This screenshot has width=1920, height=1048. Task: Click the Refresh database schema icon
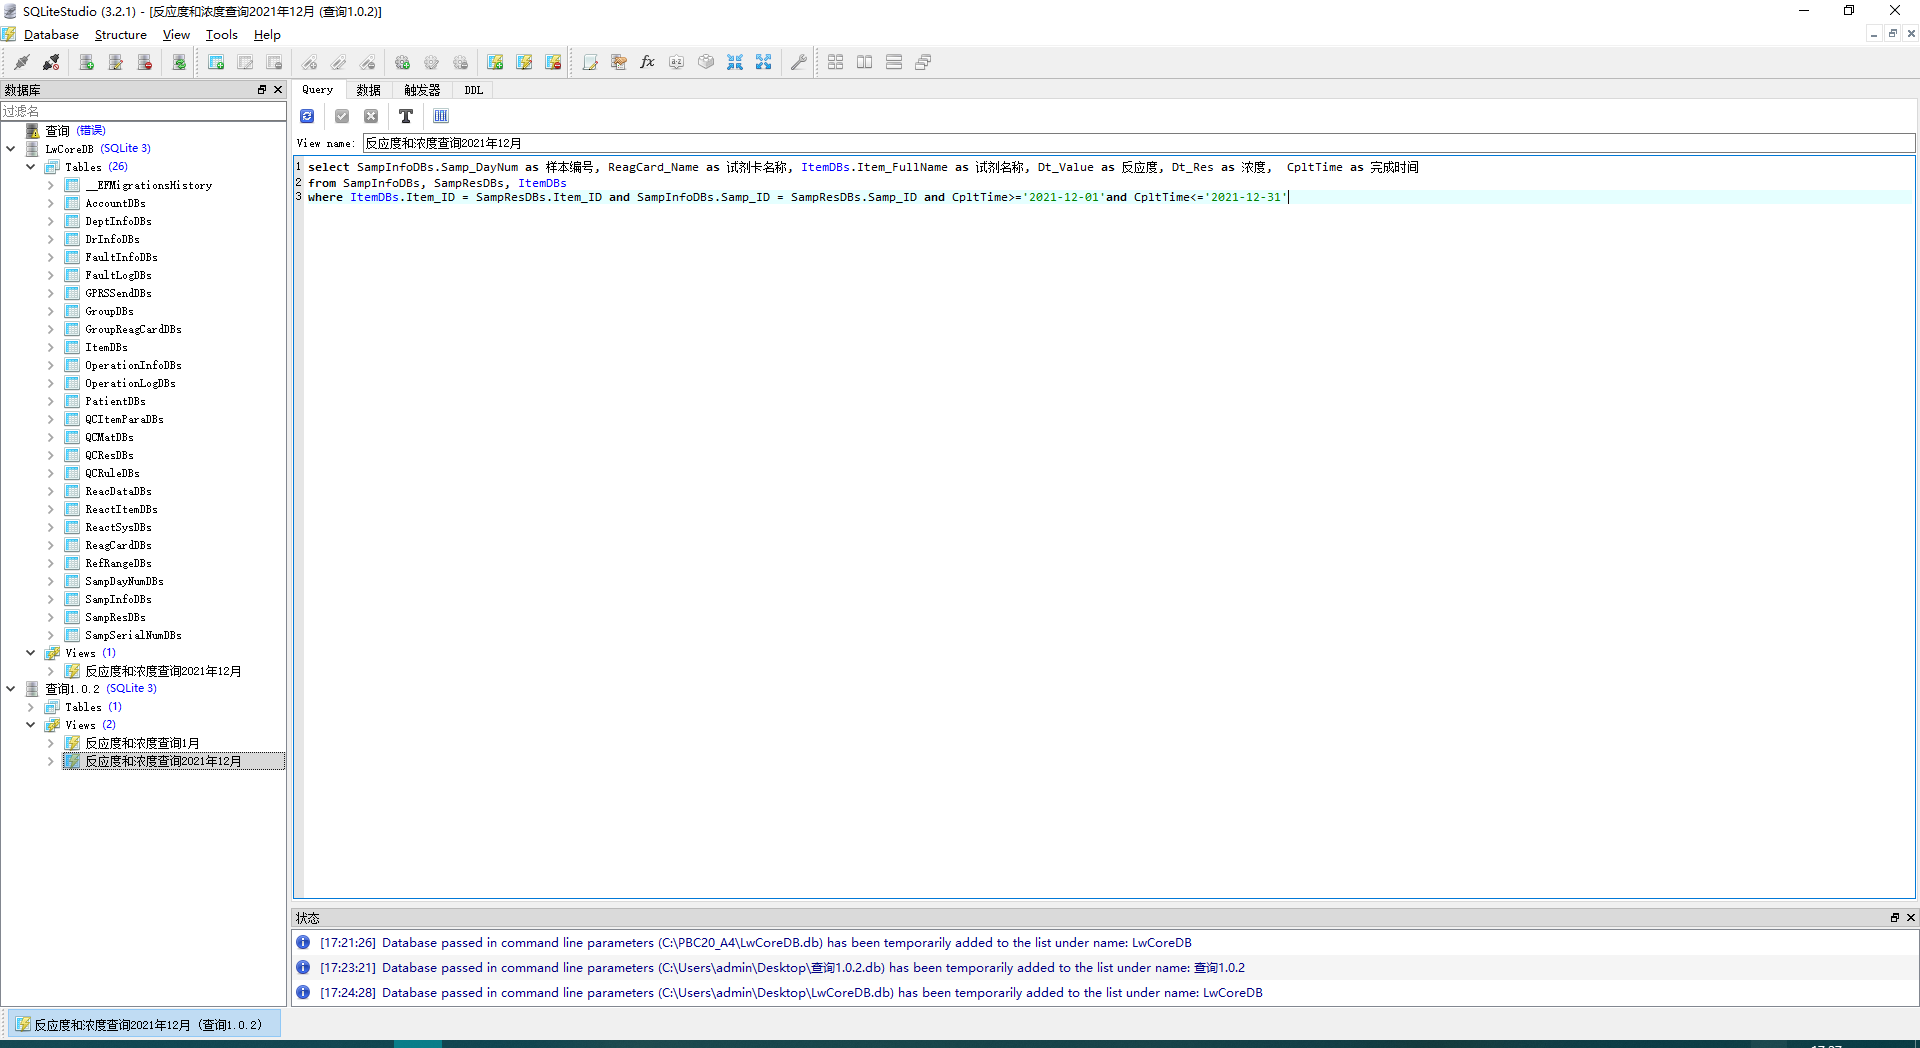(x=179, y=62)
